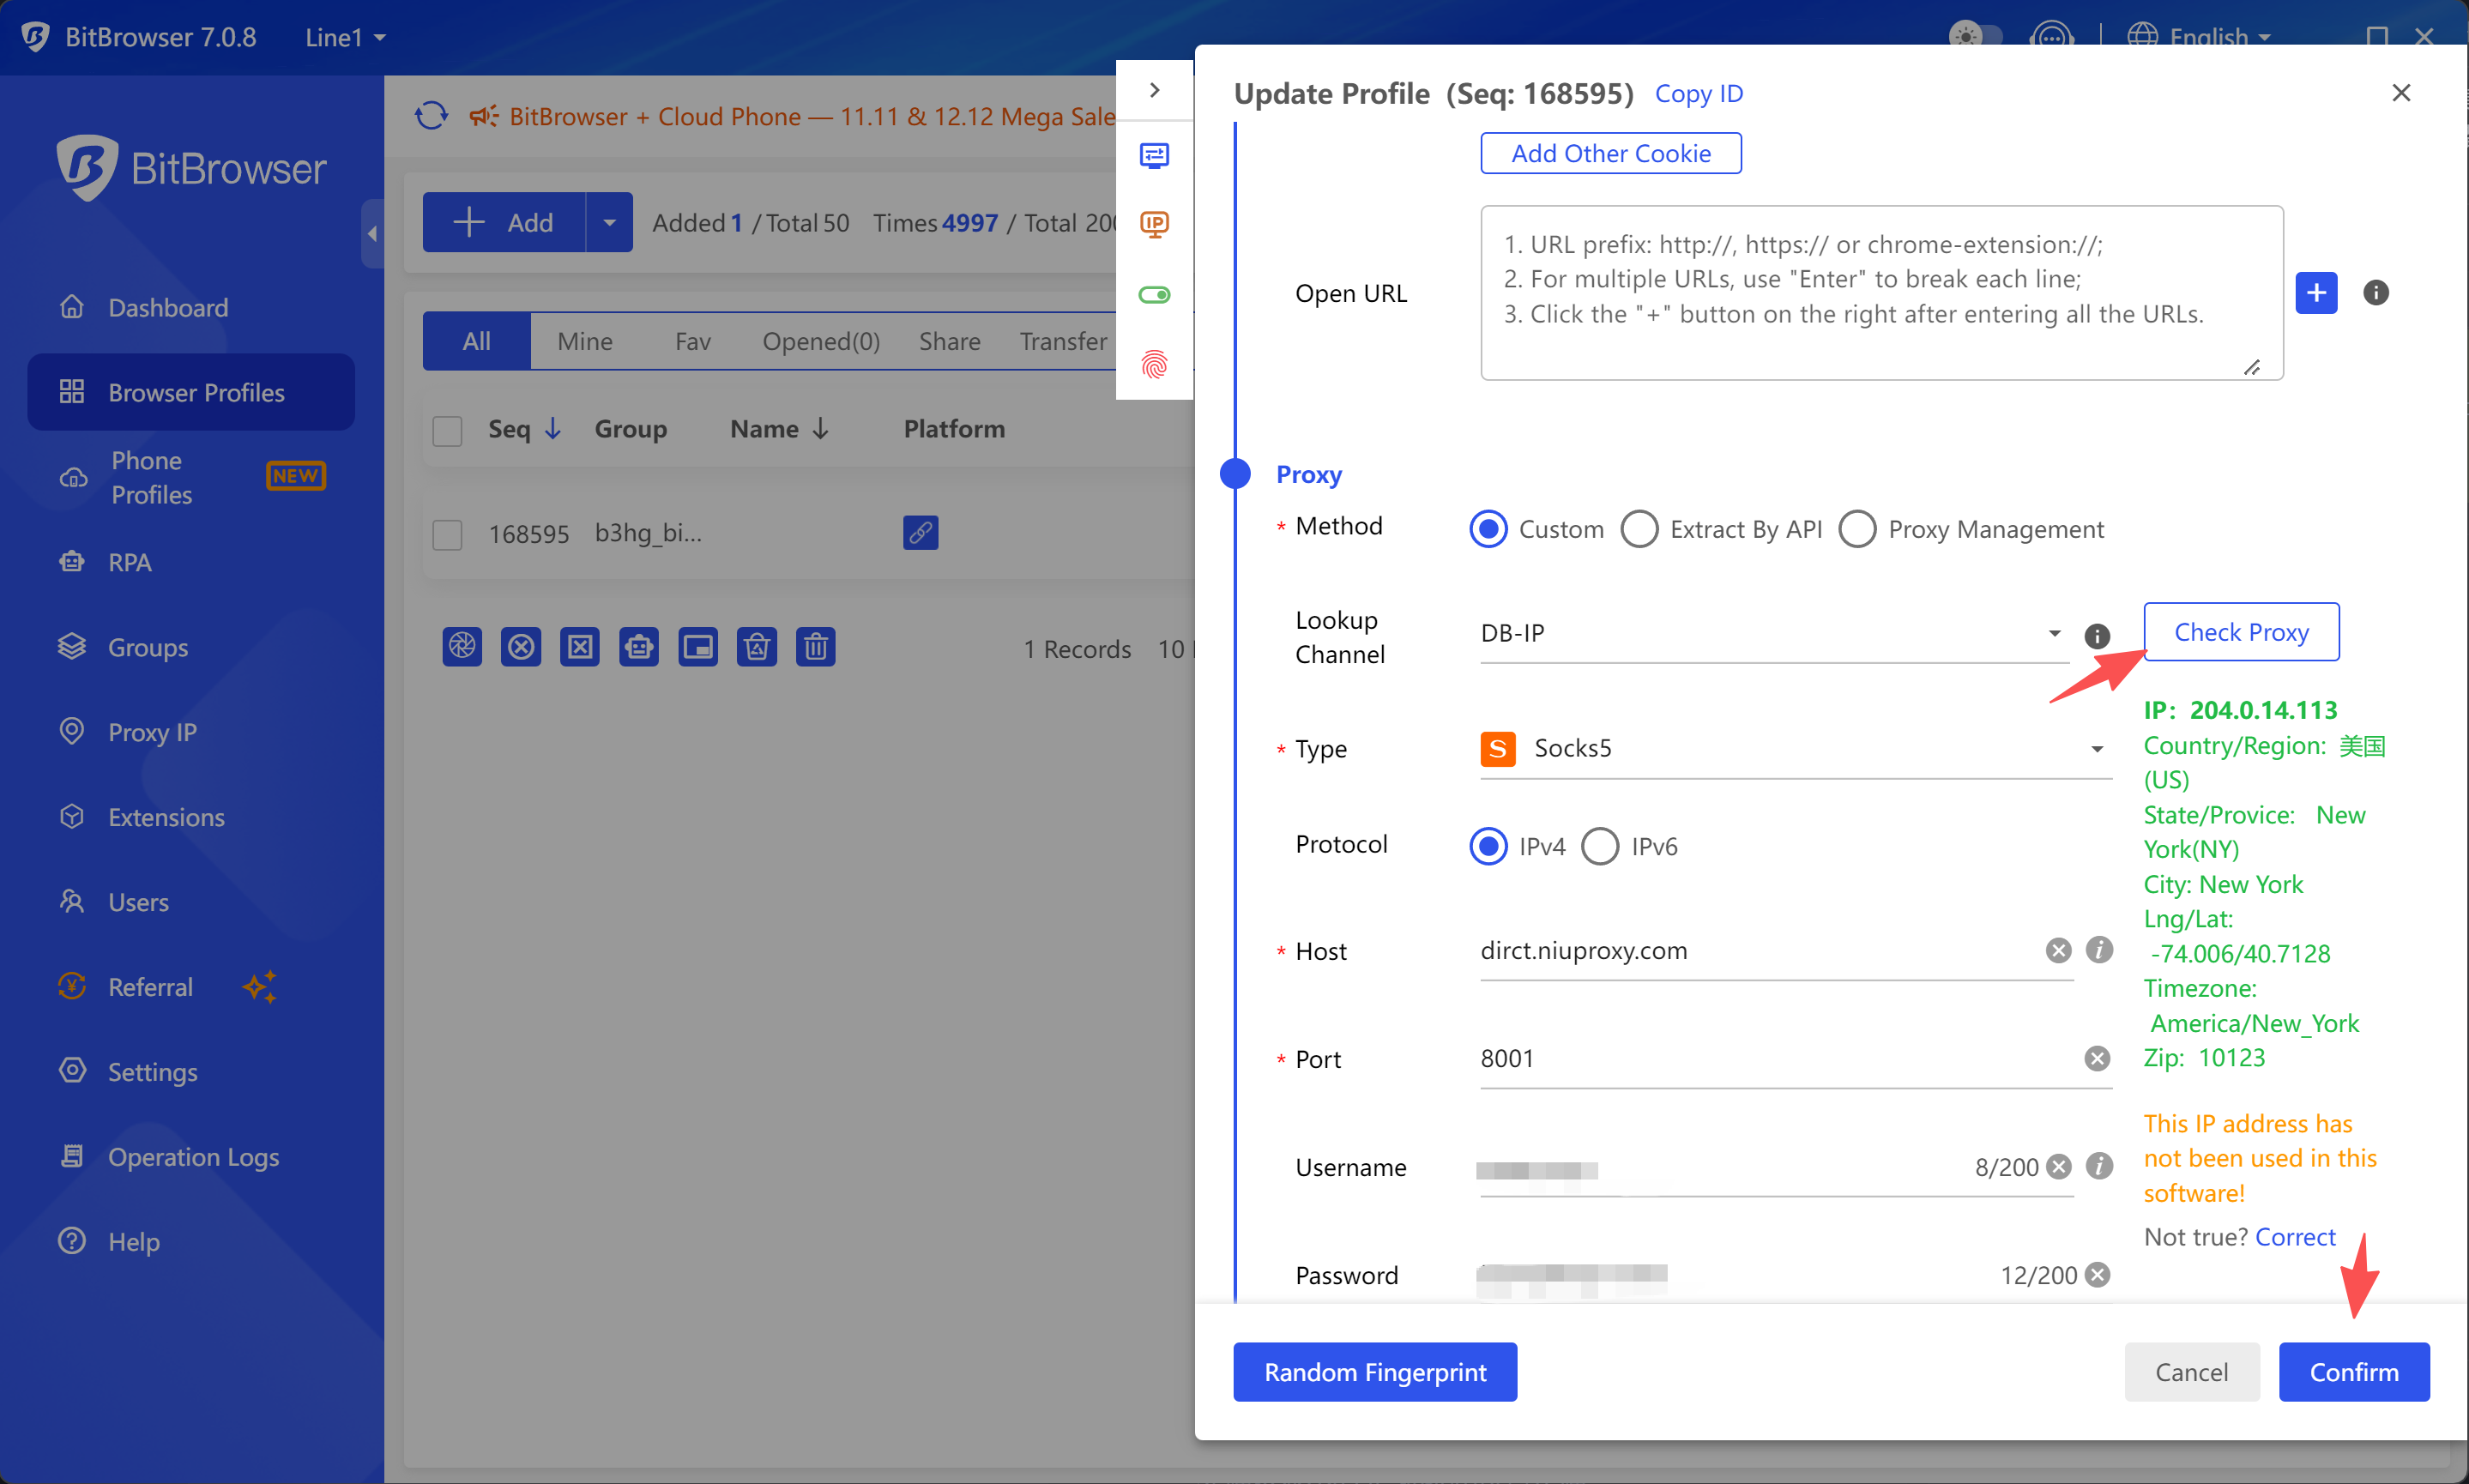Switch to the Fav tab
Screen dimensions: 2469x1484
693,341
